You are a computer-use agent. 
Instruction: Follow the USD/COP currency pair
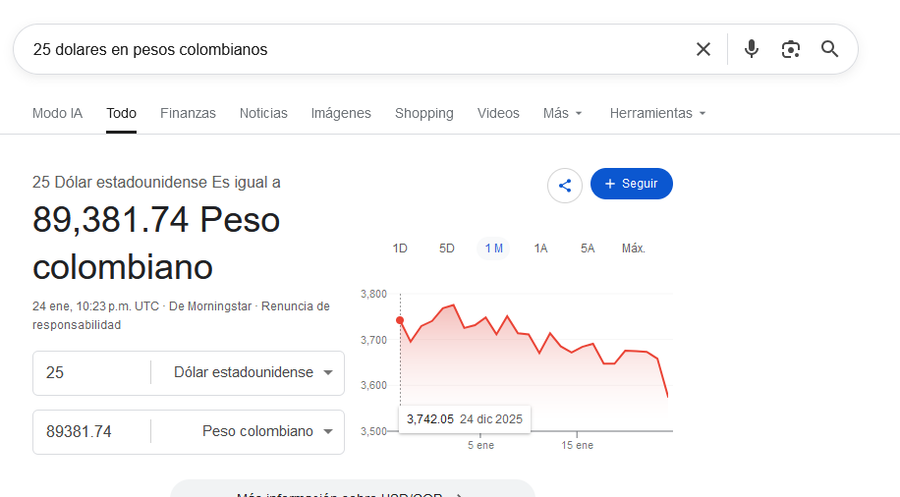(631, 184)
